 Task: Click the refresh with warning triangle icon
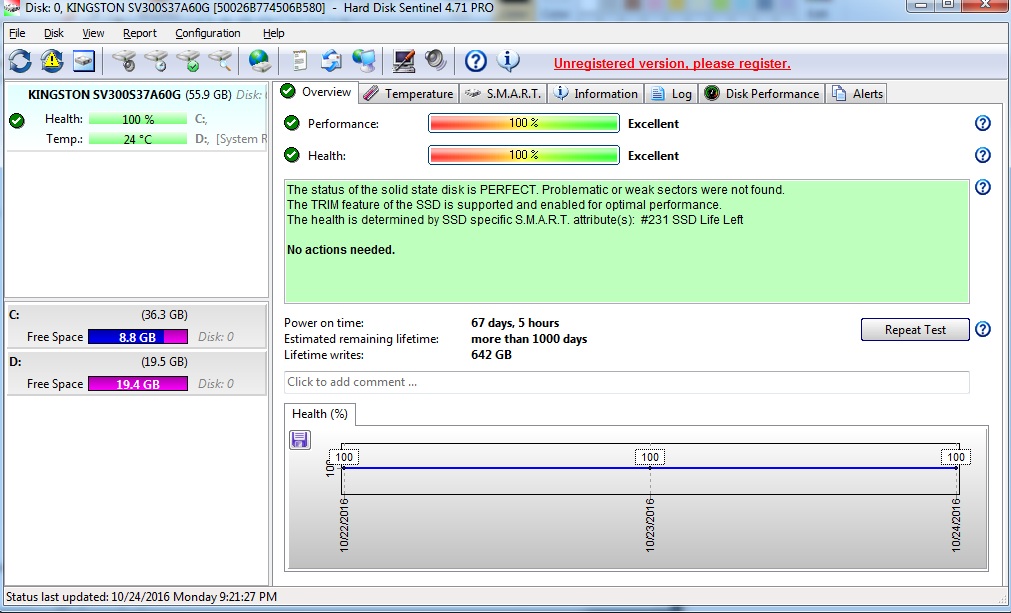coord(52,61)
